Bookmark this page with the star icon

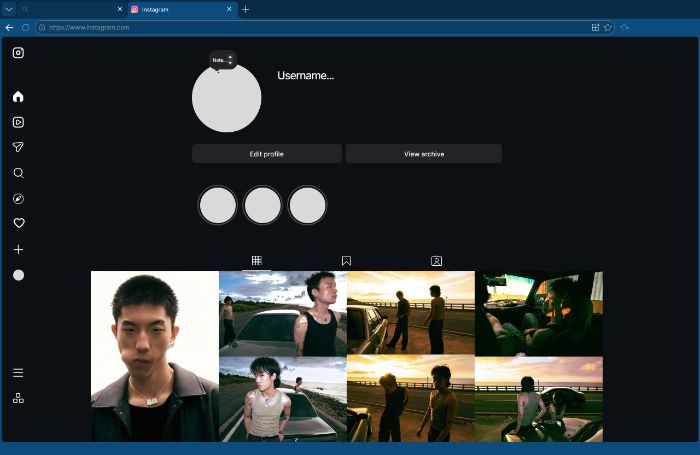tap(608, 28)
